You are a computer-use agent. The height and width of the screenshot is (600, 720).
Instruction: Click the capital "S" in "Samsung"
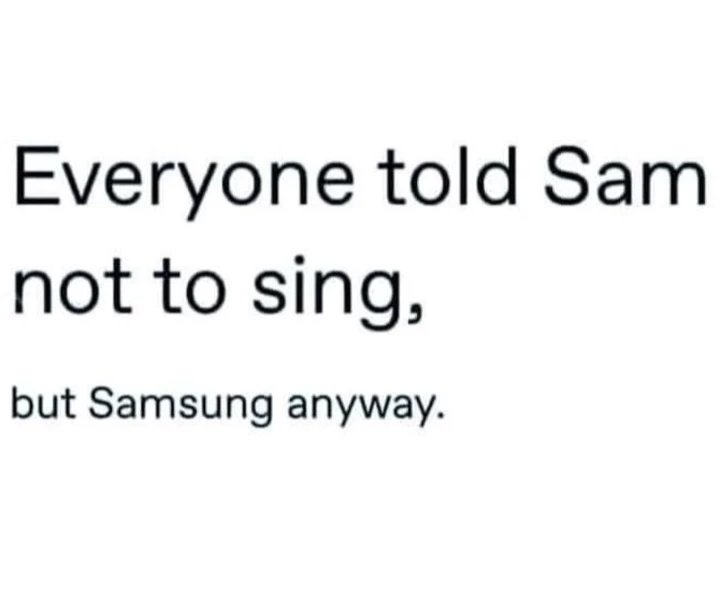click(102, 403)
